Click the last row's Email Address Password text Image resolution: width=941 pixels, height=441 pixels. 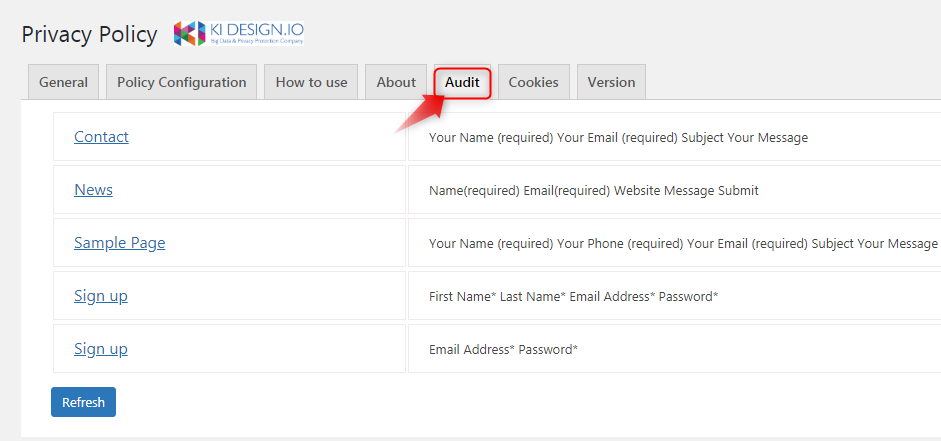click(504, 349)
